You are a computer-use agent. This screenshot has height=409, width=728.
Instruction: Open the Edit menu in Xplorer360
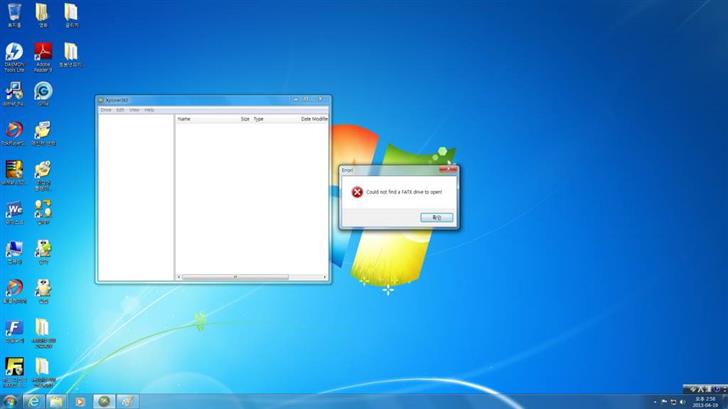[x=120, y=110]
